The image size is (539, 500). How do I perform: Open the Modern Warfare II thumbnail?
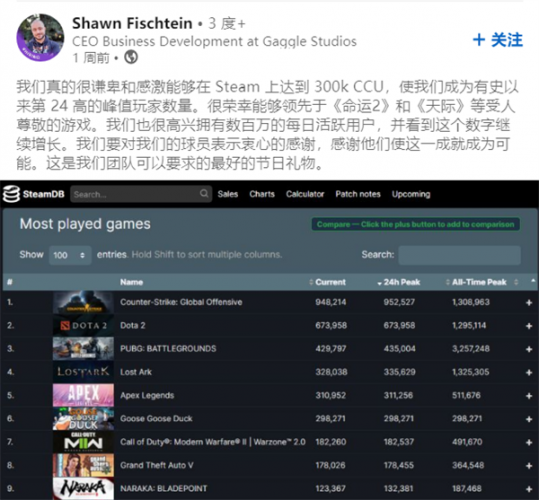click(x=83, y=442)
